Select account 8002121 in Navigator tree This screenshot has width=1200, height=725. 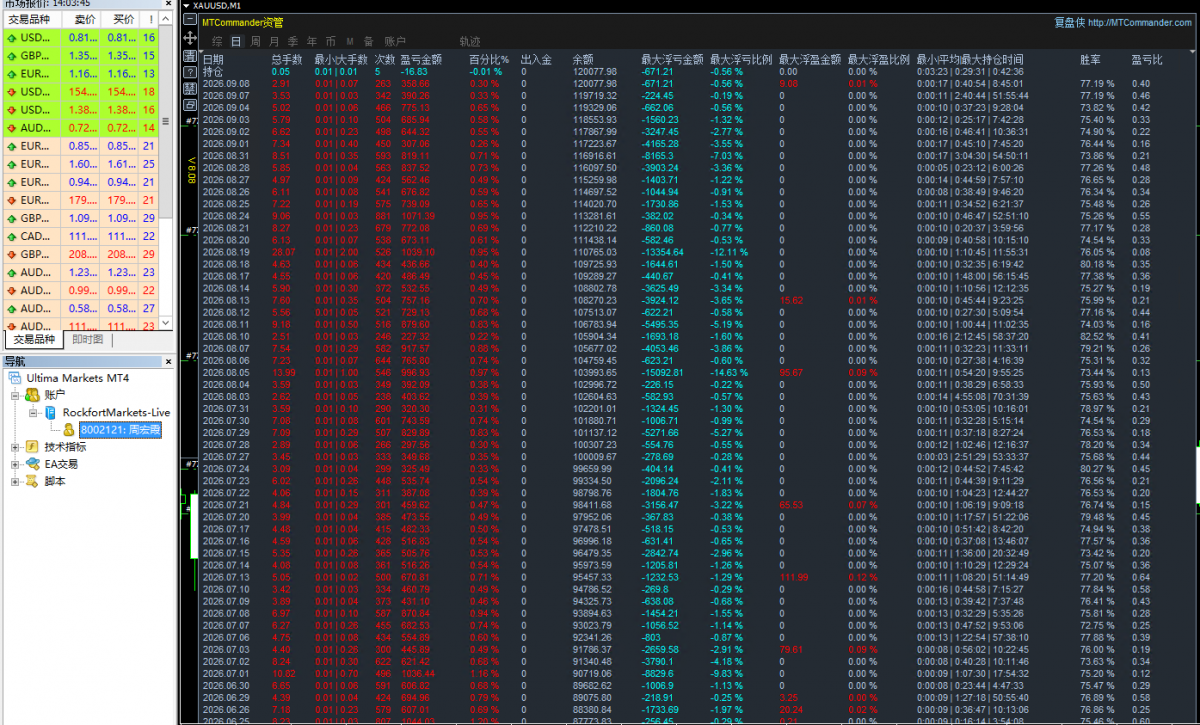pos(120,430)
